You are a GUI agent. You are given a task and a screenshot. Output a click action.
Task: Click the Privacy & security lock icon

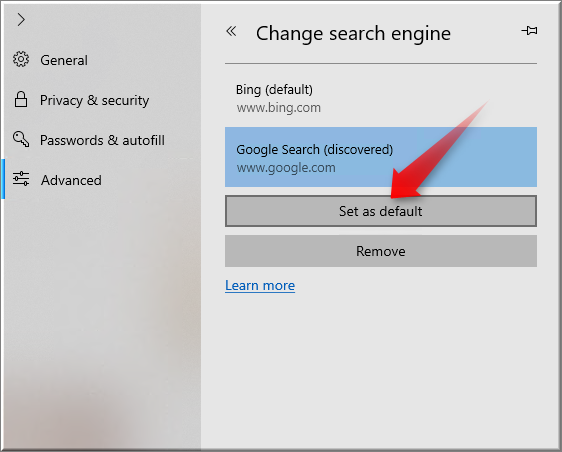pos(21,99)
